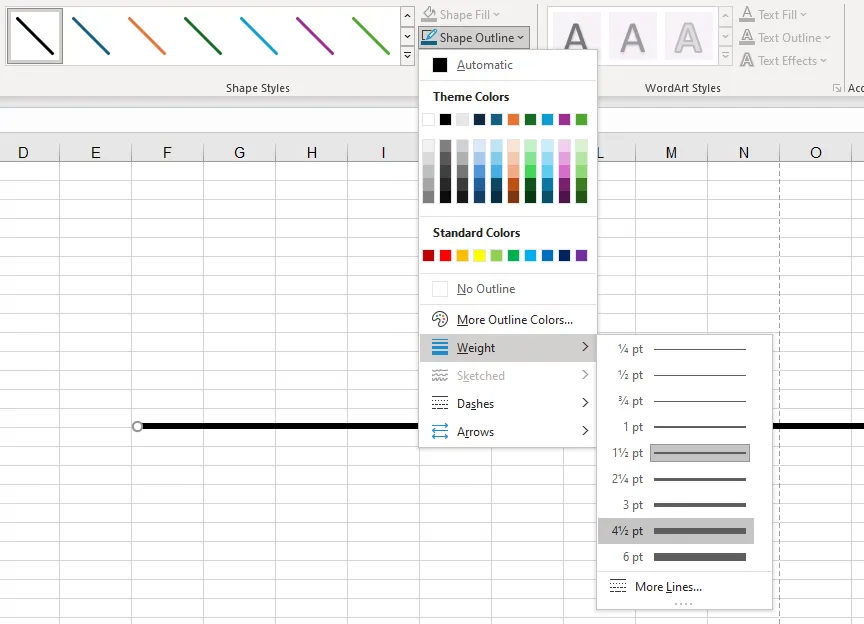Pick yellow from Standard Colors
The height and width of the screenshot is (624, 864).
point(479,256)
